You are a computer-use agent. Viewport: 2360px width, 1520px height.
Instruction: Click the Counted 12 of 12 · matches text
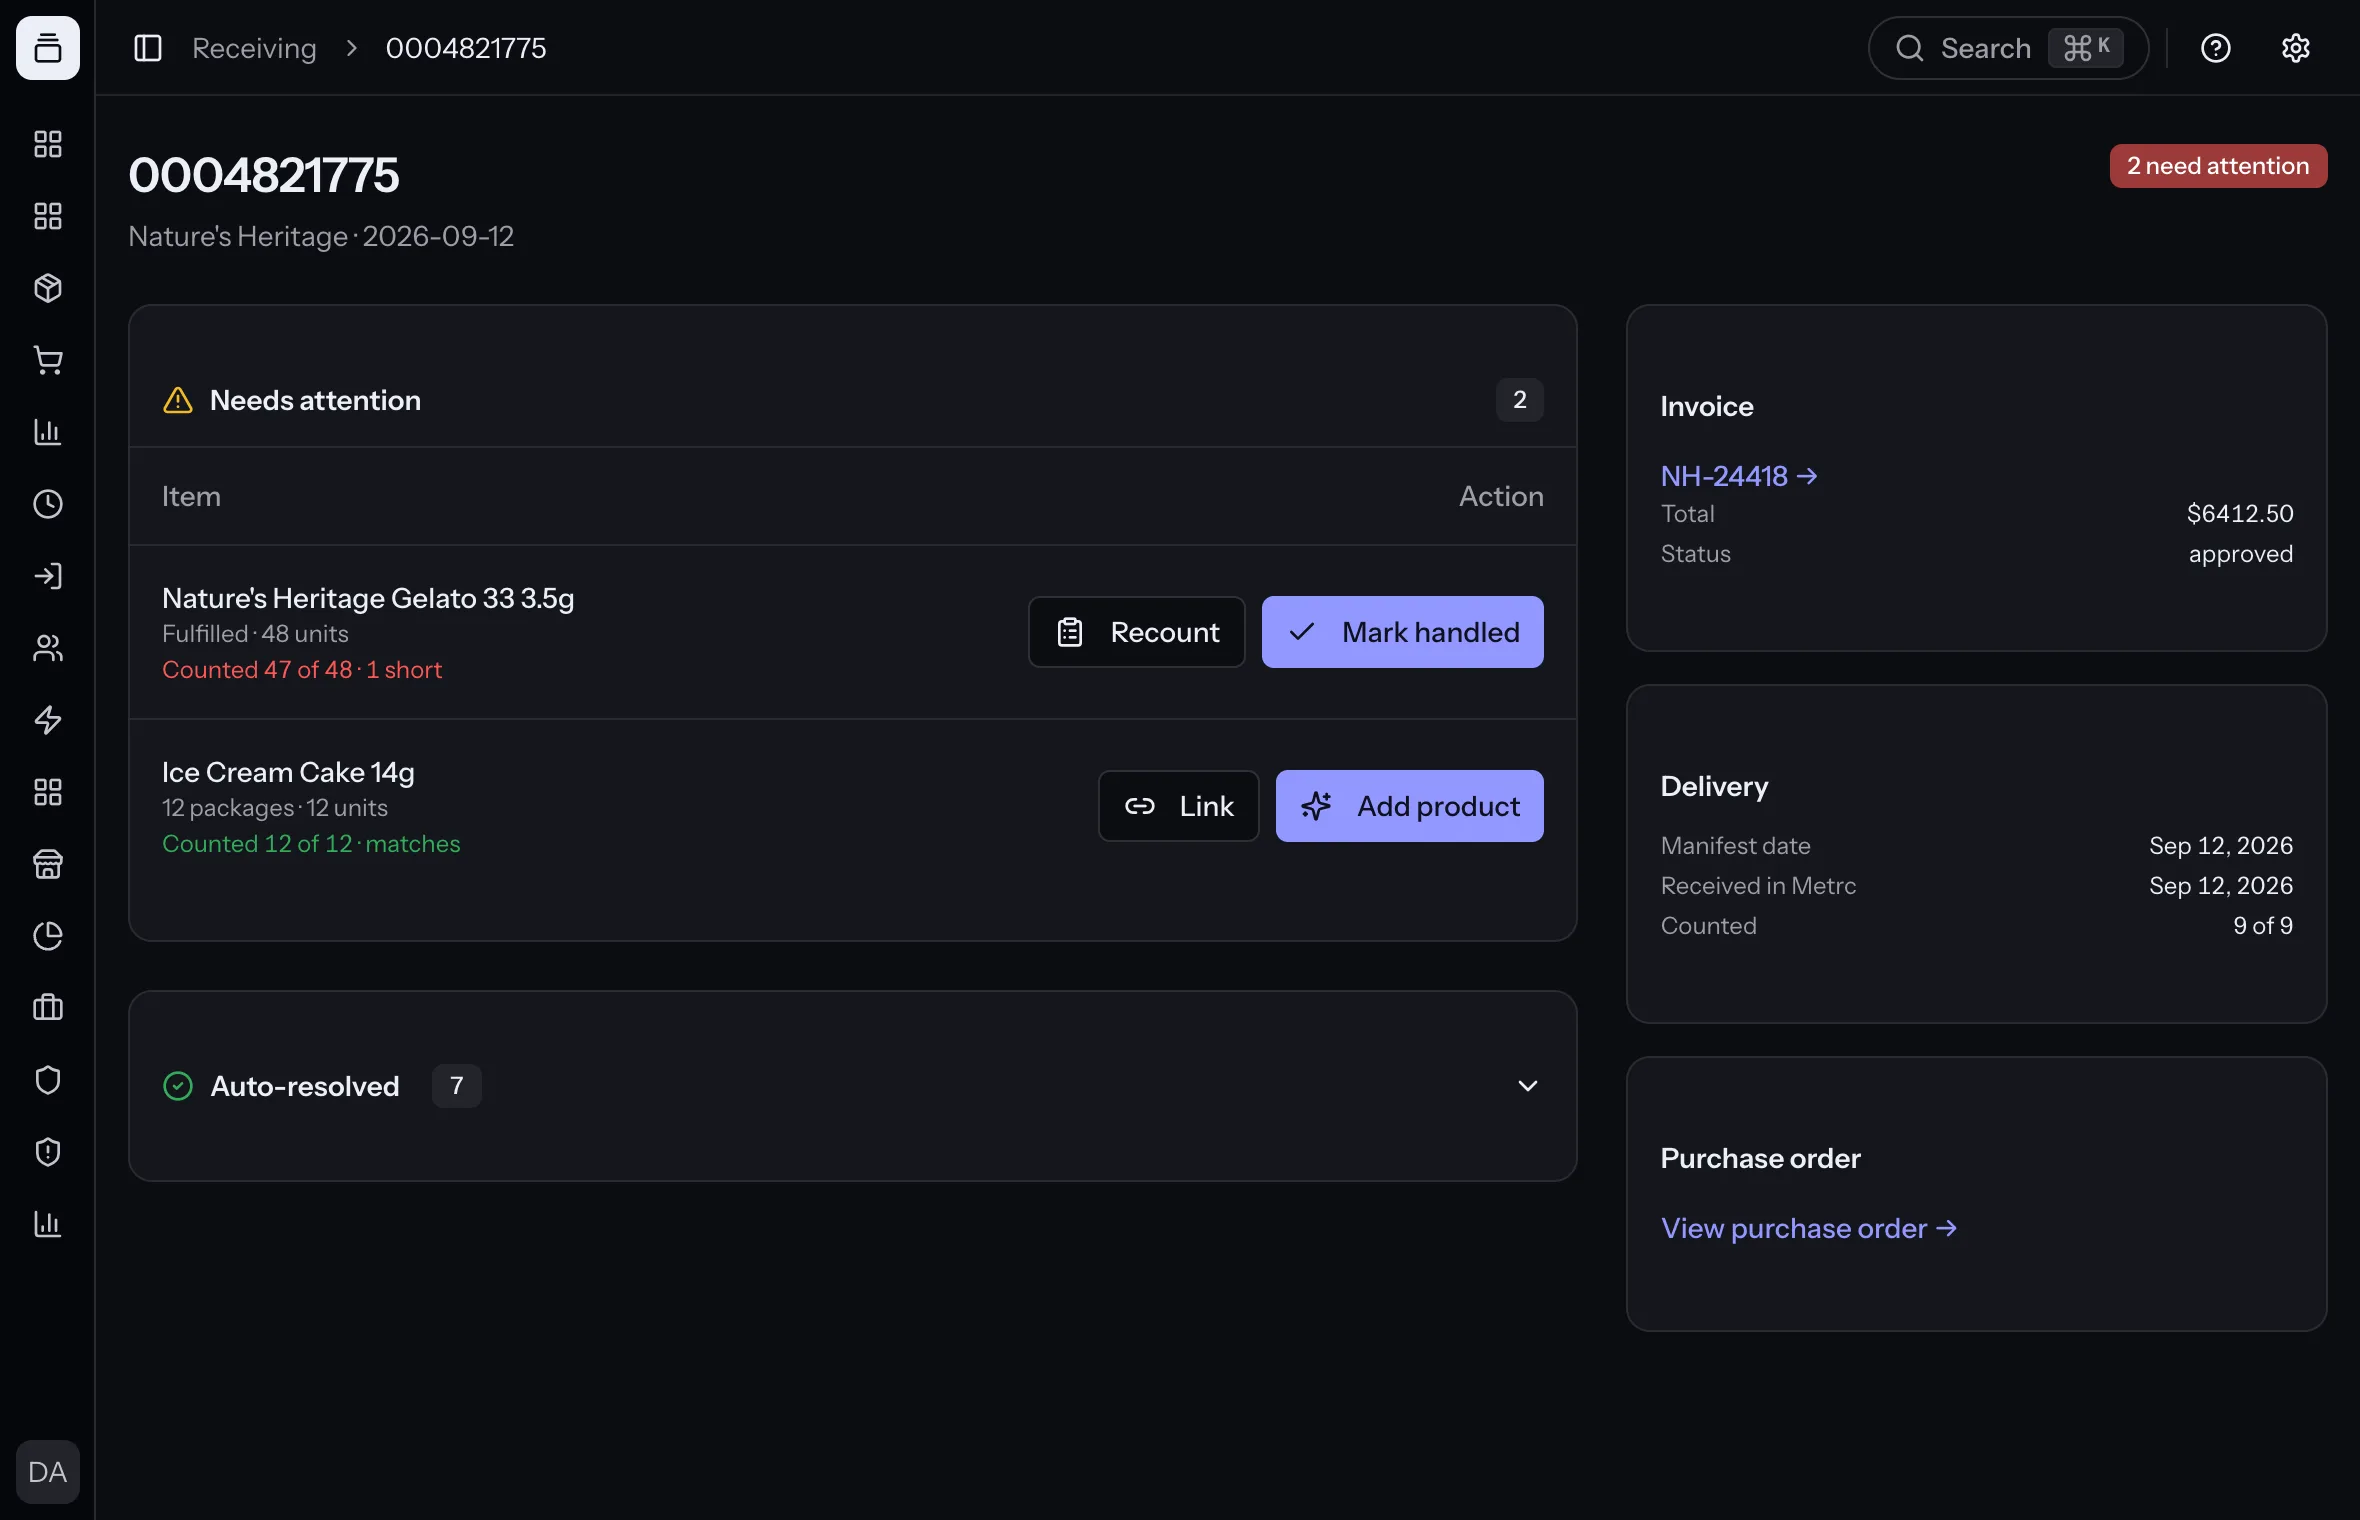tap(311, 844)
